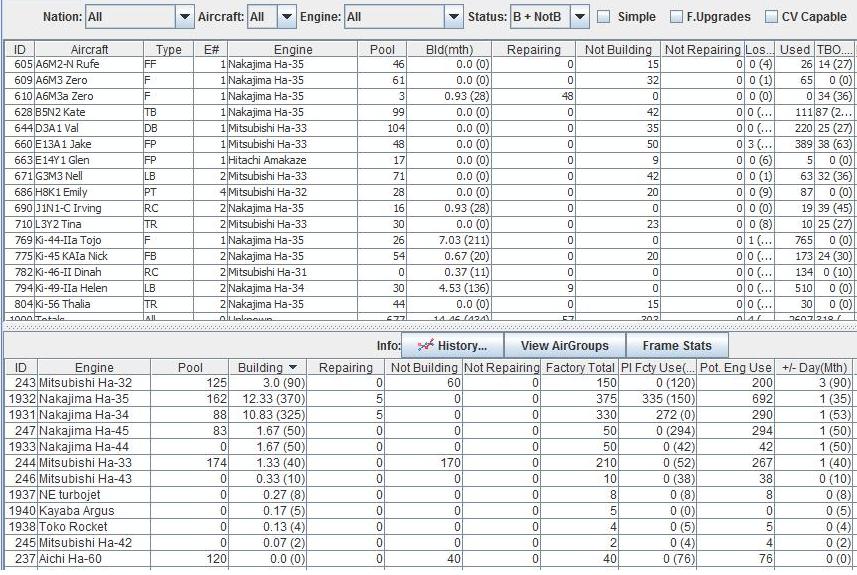Select the Ki-56 Thalia row
The width and height of the screenshot is (857, 575).
429,304
